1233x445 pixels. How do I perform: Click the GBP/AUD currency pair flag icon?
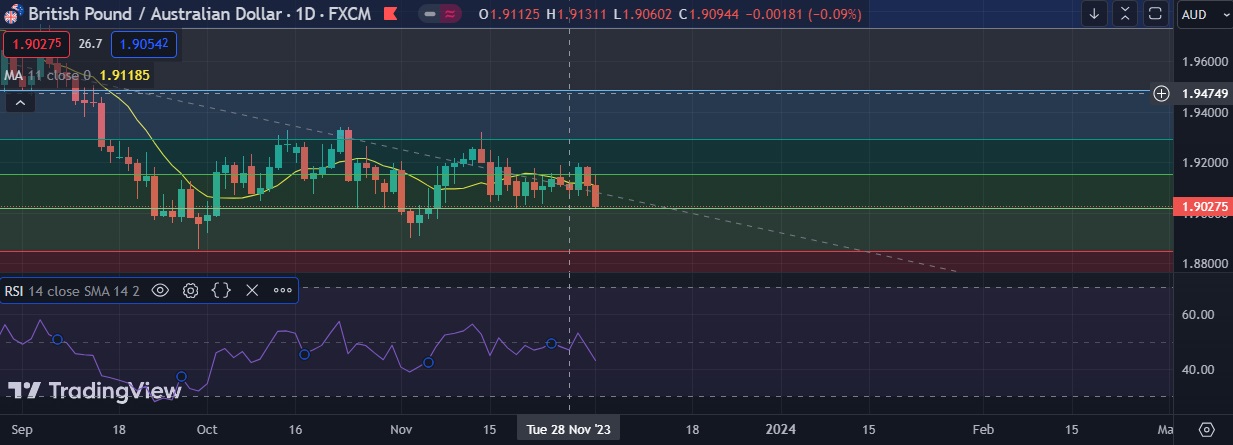point(13,14)
